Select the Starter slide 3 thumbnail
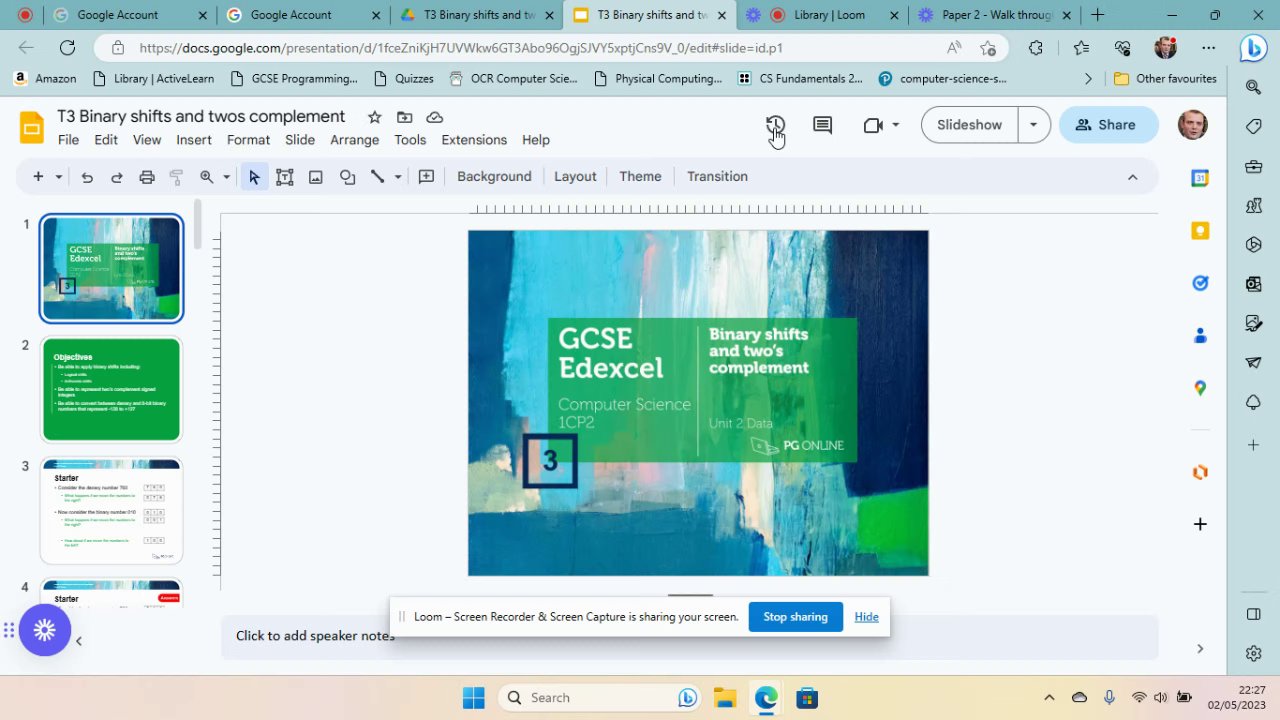 [111, 511]
